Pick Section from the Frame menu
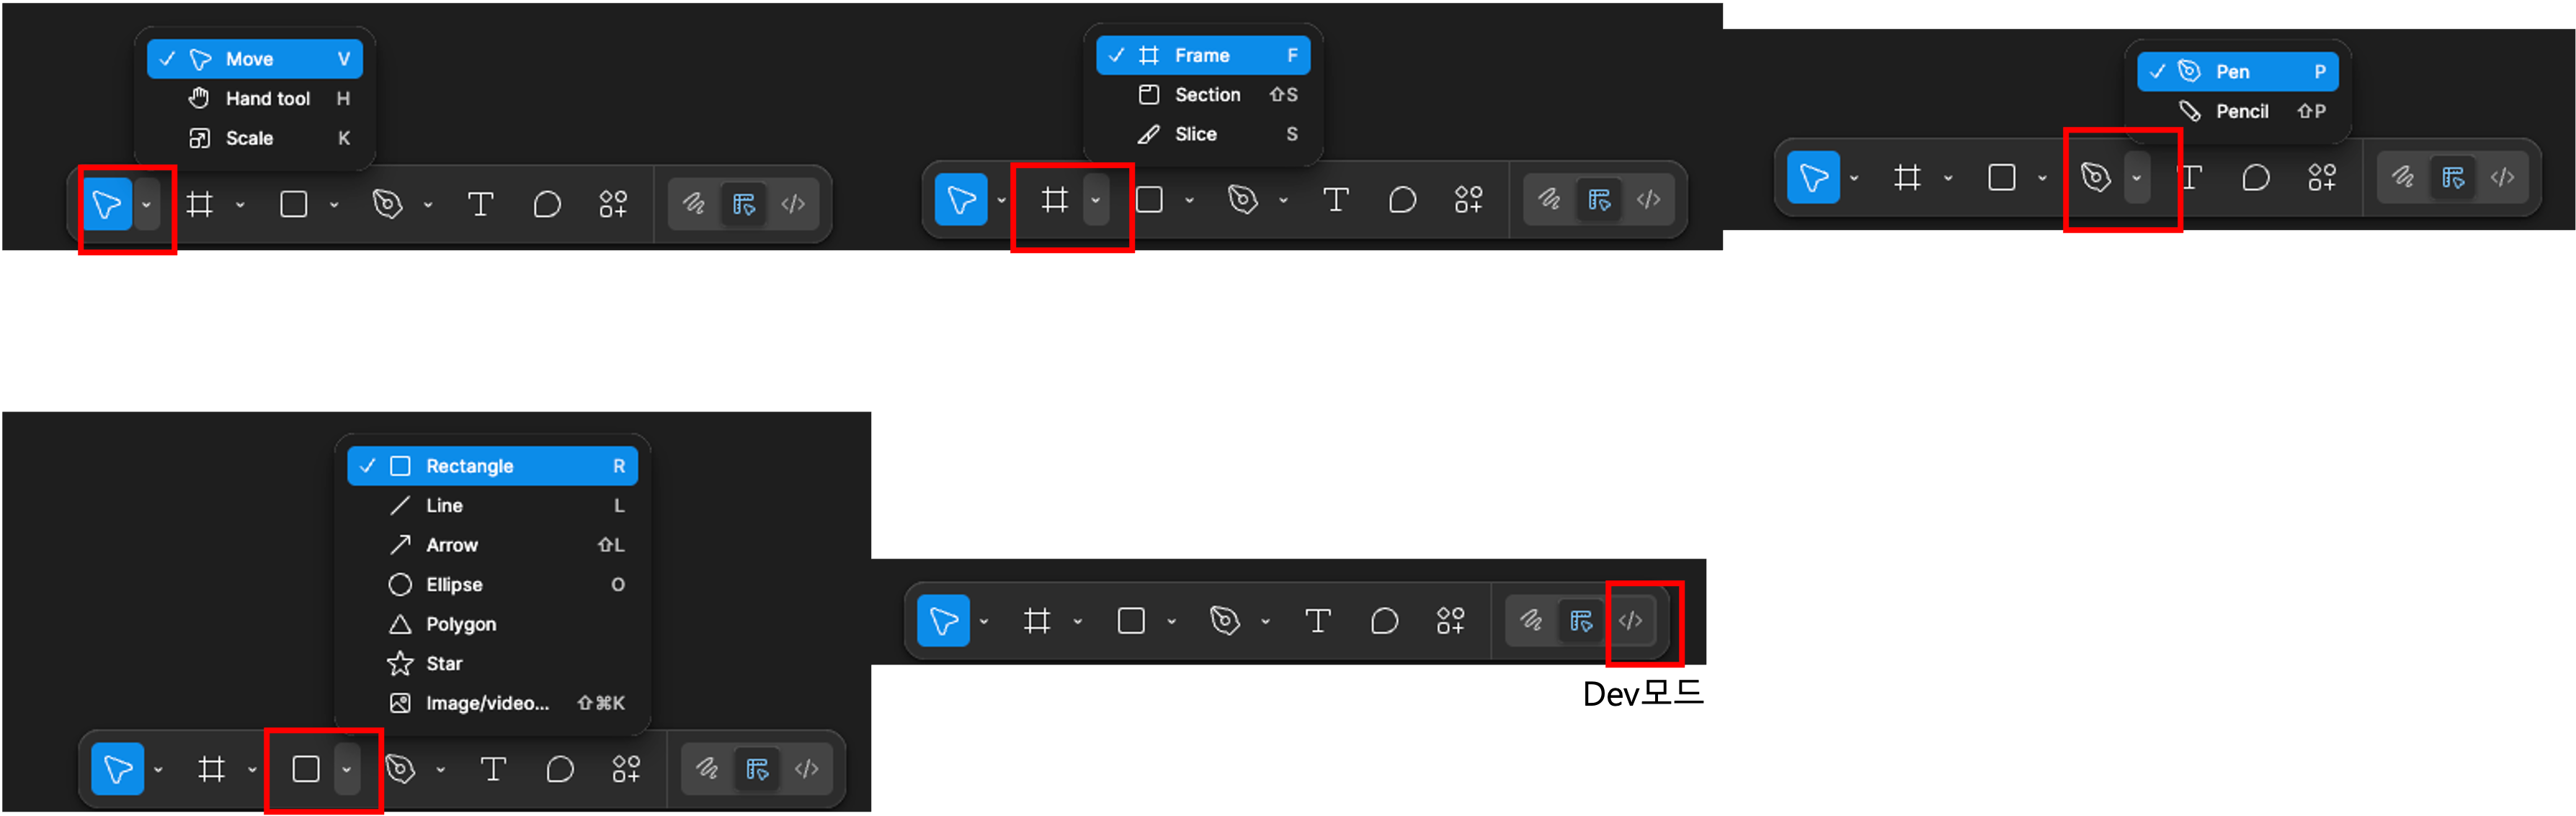The width and height of the screenshot is (2576, 816). [1203, 94]
